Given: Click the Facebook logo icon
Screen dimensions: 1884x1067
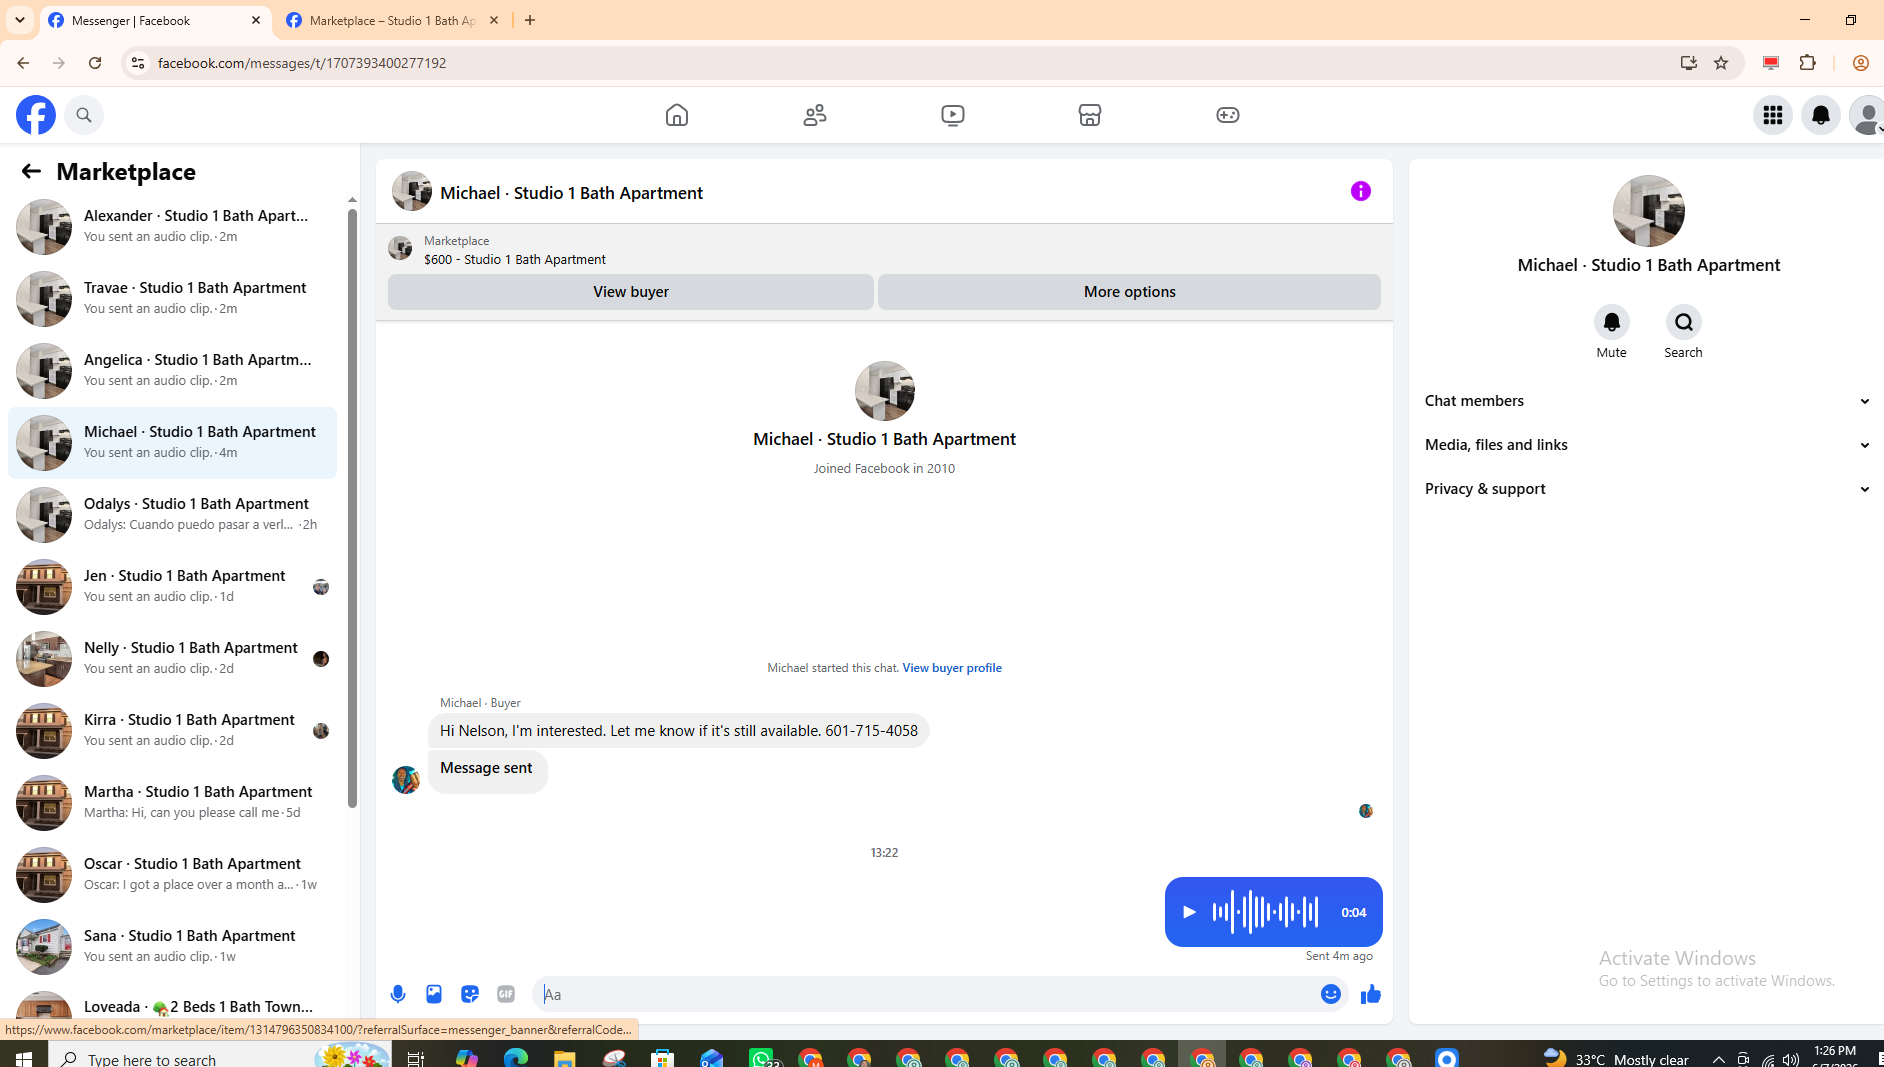Looking at the screenshot, I should 36,115.
